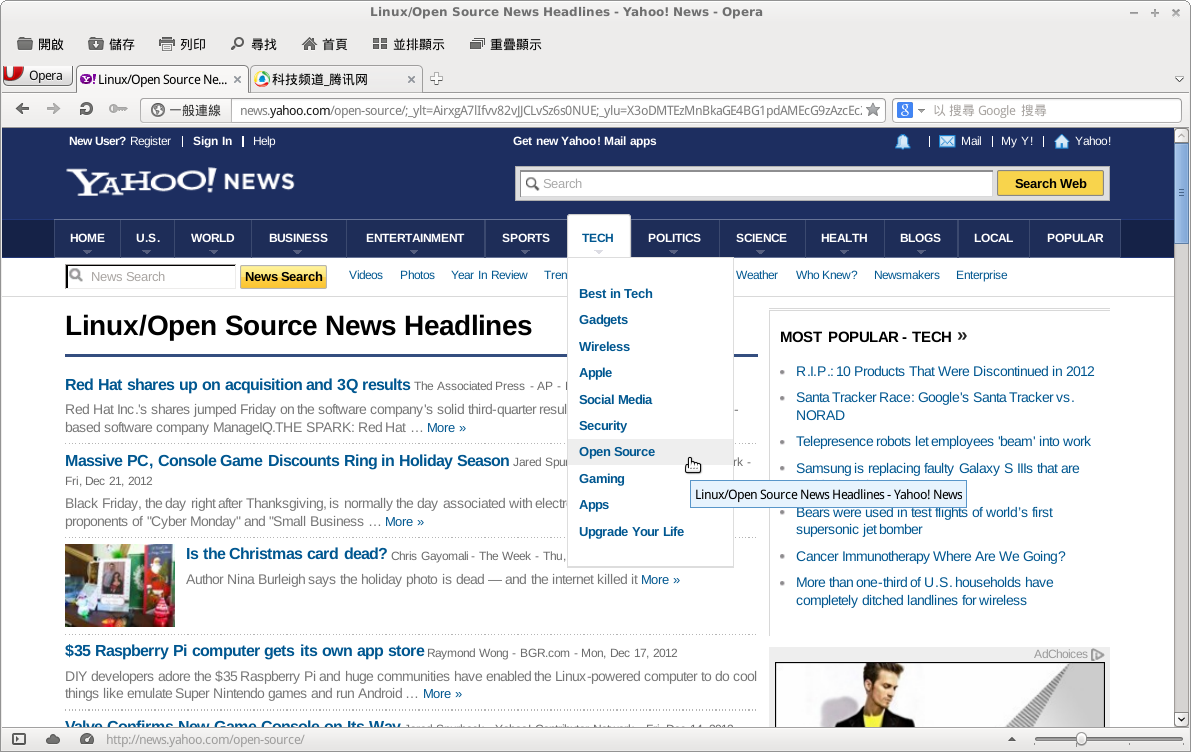The image size is (1191, 752).
Task: Select Wireless in Tech menu
Action: [x=604, y=346]
